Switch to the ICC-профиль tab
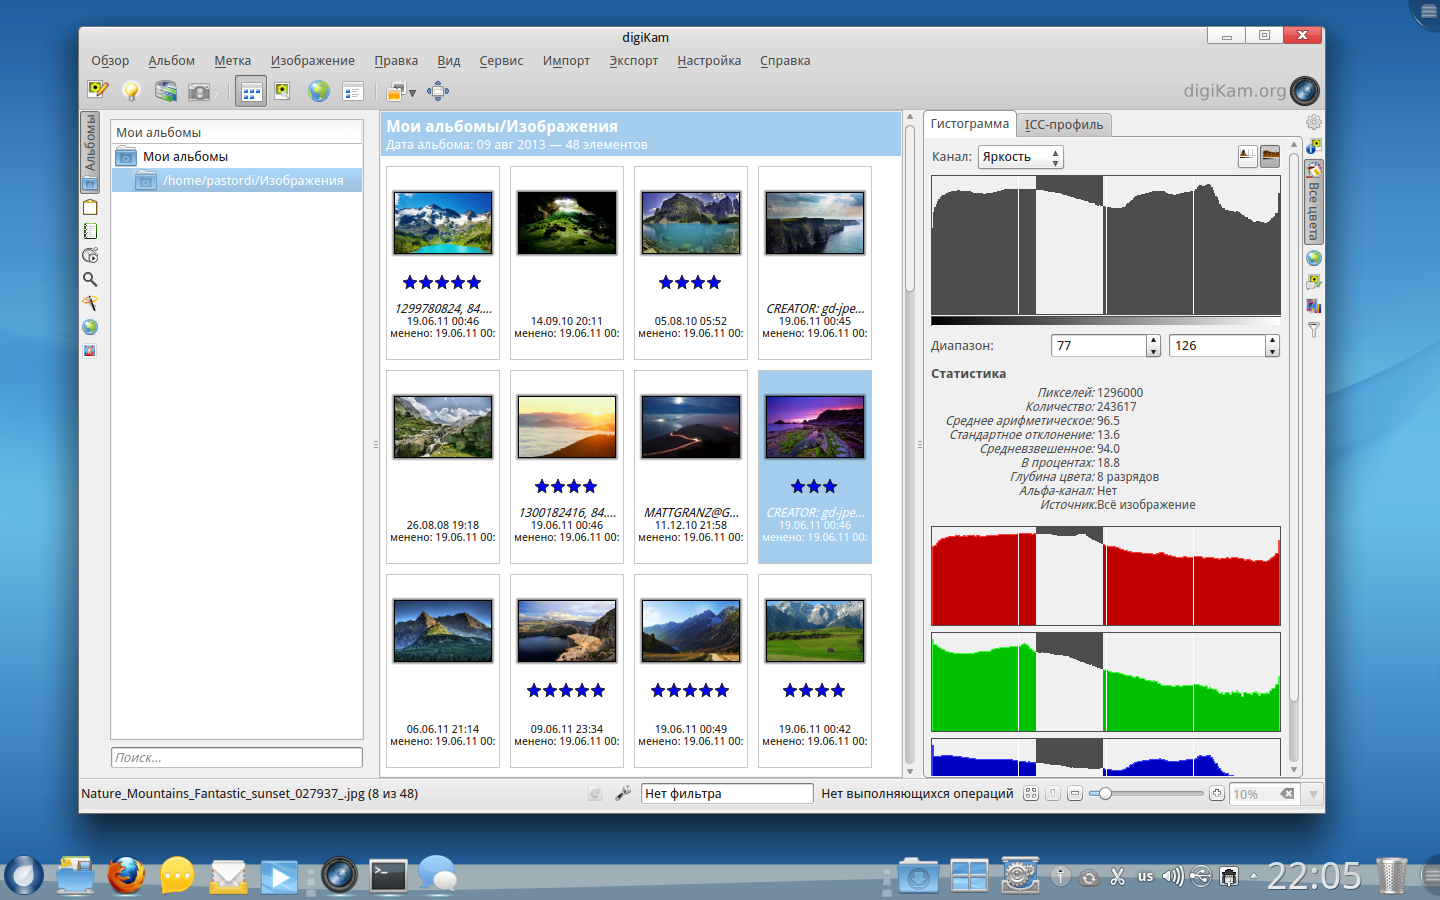This screenshot has height=900, width=1440. pos(1064,125)
